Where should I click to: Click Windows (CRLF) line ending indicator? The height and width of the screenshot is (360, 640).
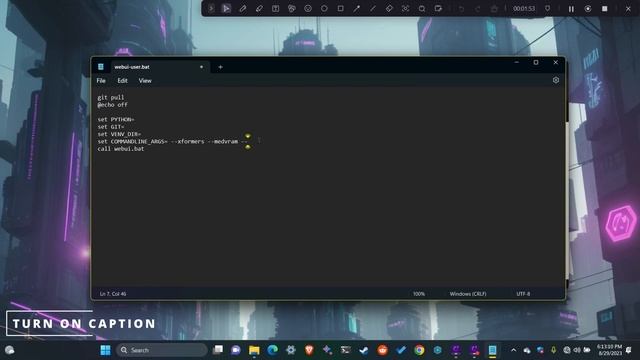[468, 294]
